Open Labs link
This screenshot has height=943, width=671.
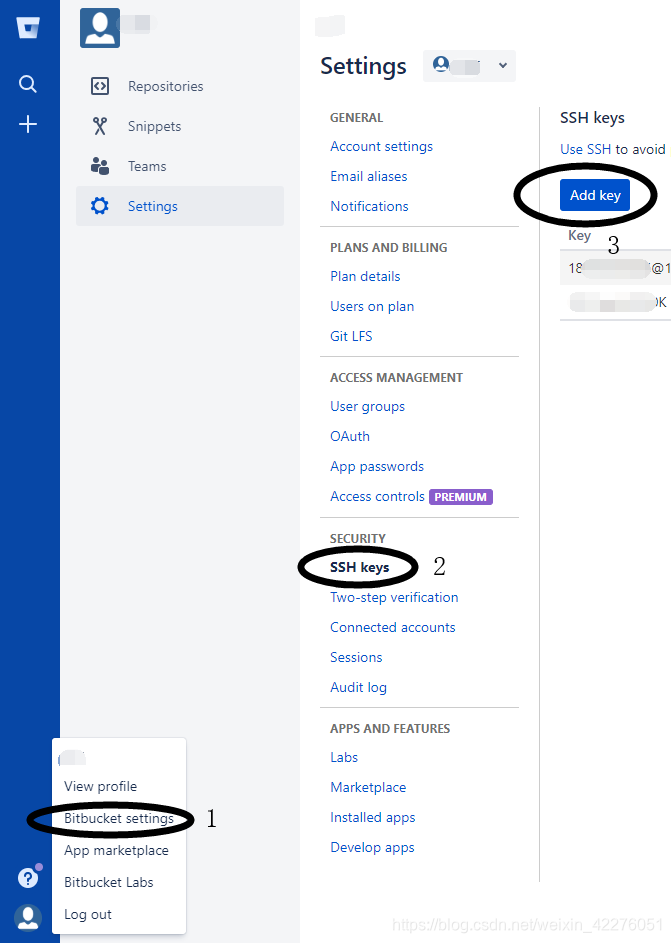click(x=344, y=757)
